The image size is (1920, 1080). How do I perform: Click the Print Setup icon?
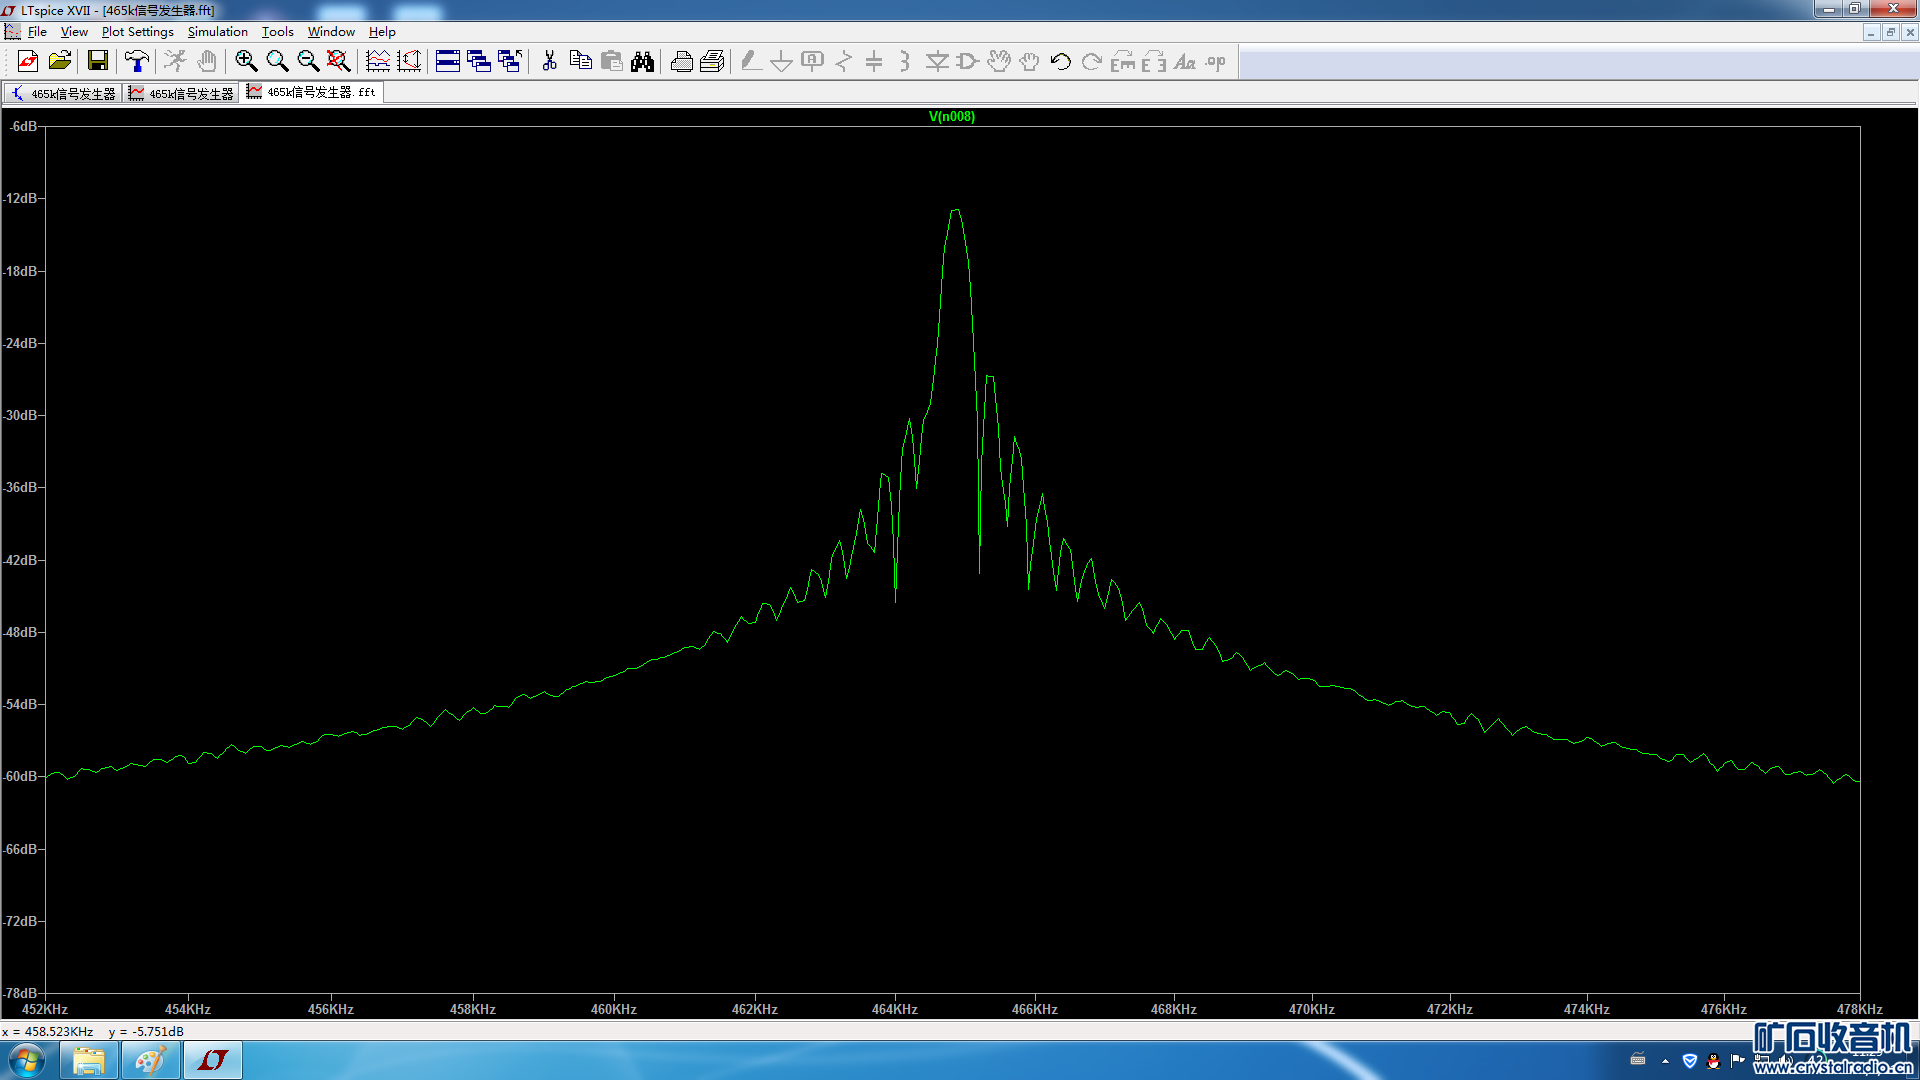click(x=712, y=62)
